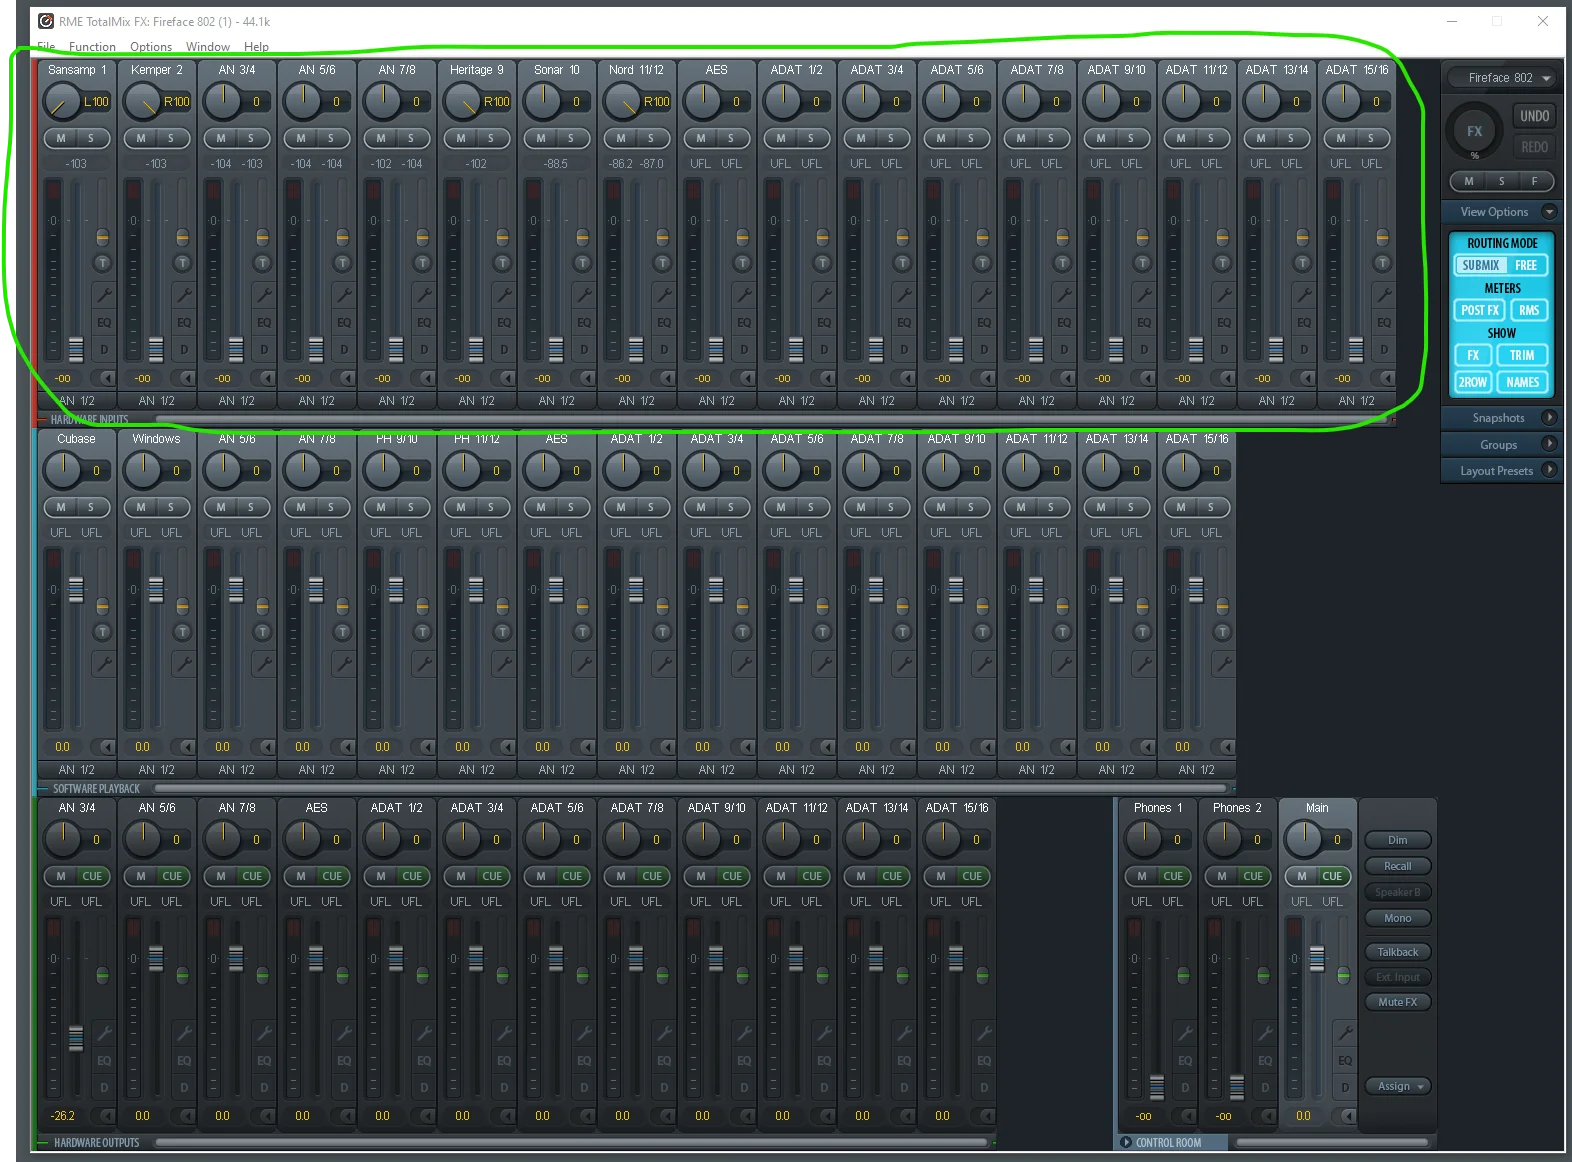The height and width of the screenshot is (1162, 1572).
Task: Click the Hardware Outputs horizontal scrollbar
Action: click(573, 1142)
